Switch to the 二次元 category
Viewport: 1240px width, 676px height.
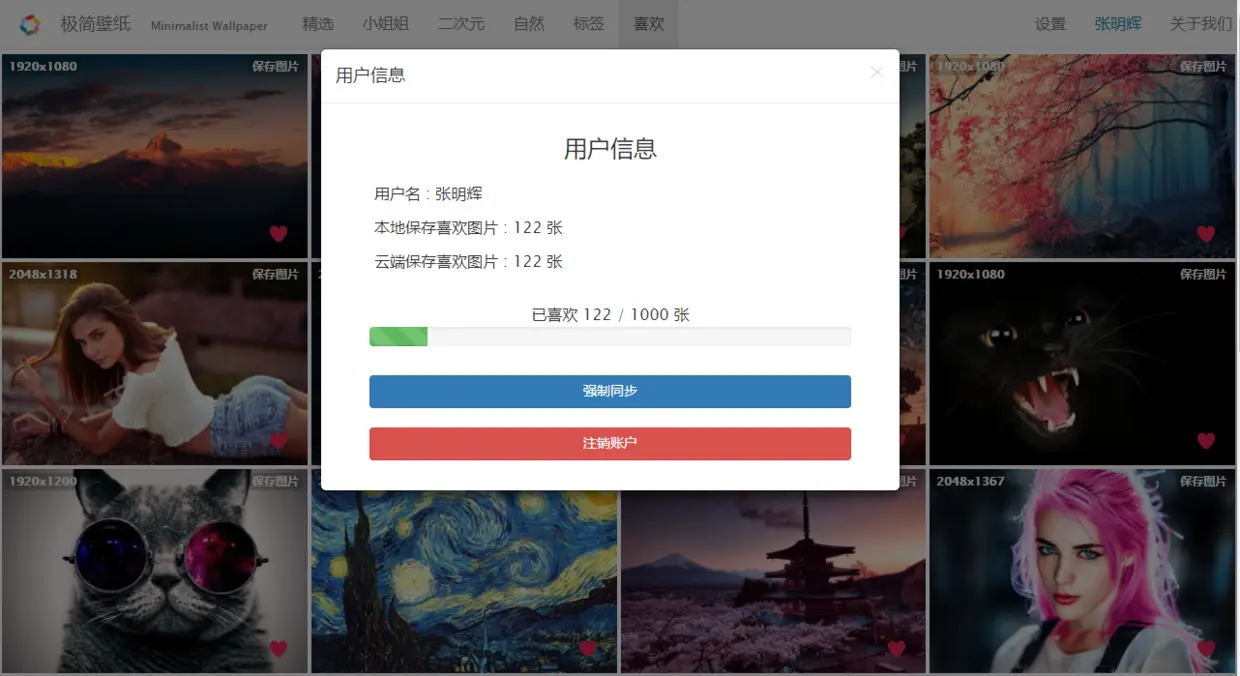[461, 24]
